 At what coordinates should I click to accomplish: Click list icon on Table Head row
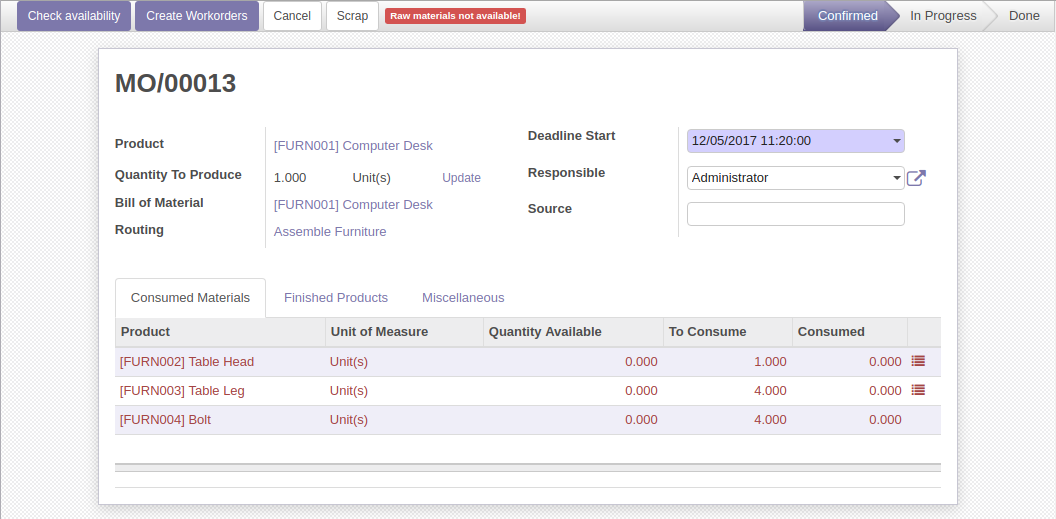pos(918,361)
